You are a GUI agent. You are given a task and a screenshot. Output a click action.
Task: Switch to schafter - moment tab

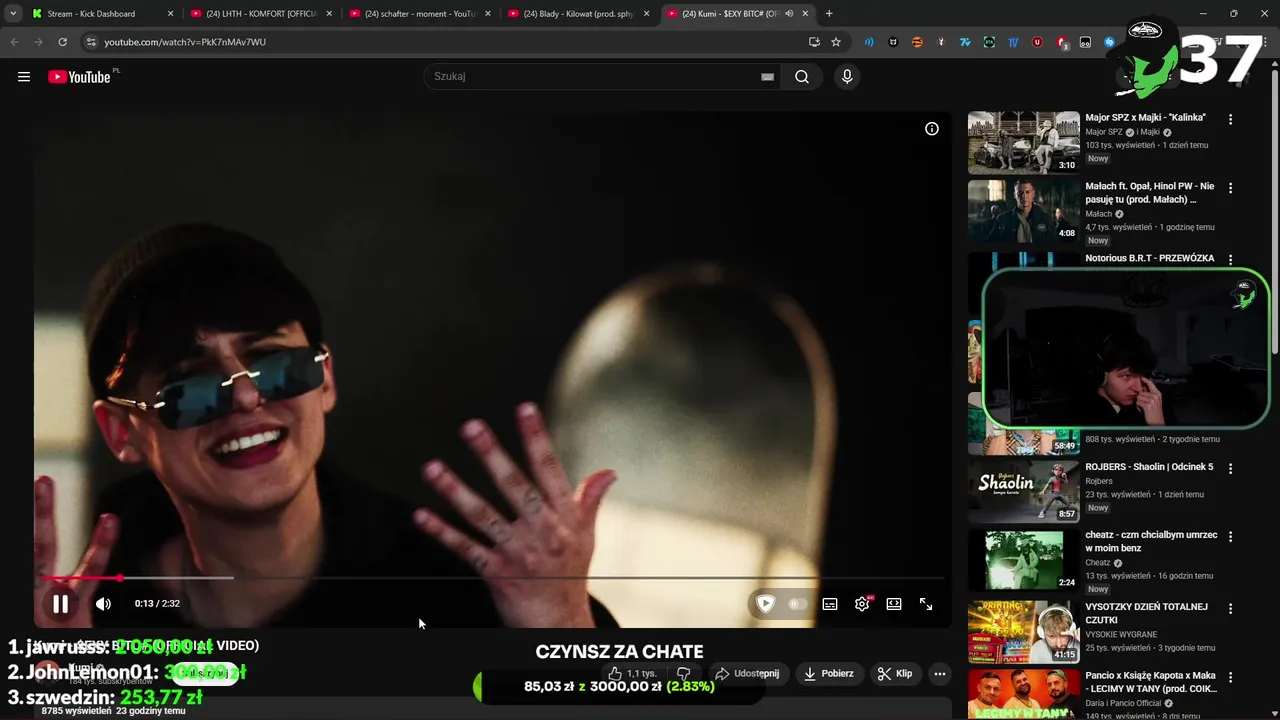point(419,14)
